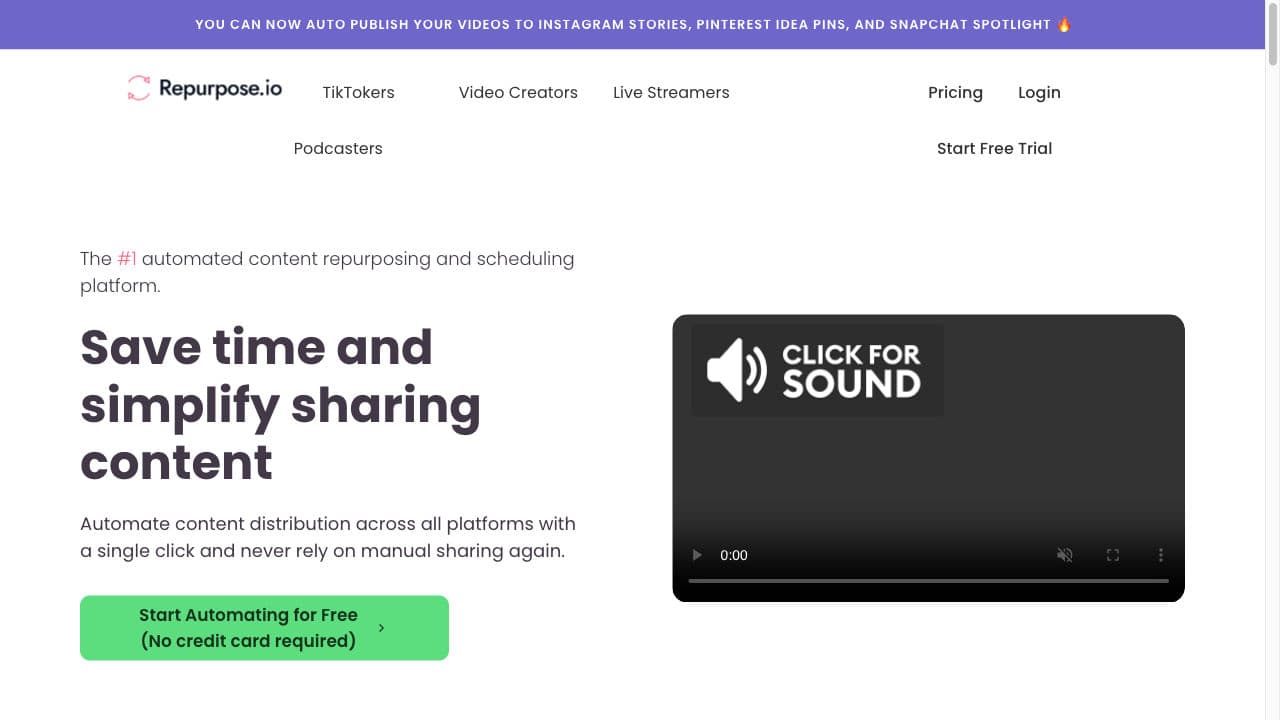Open the video's three-dot options menu
This screenshot has height=720, width=1280.
point(1160,555)
